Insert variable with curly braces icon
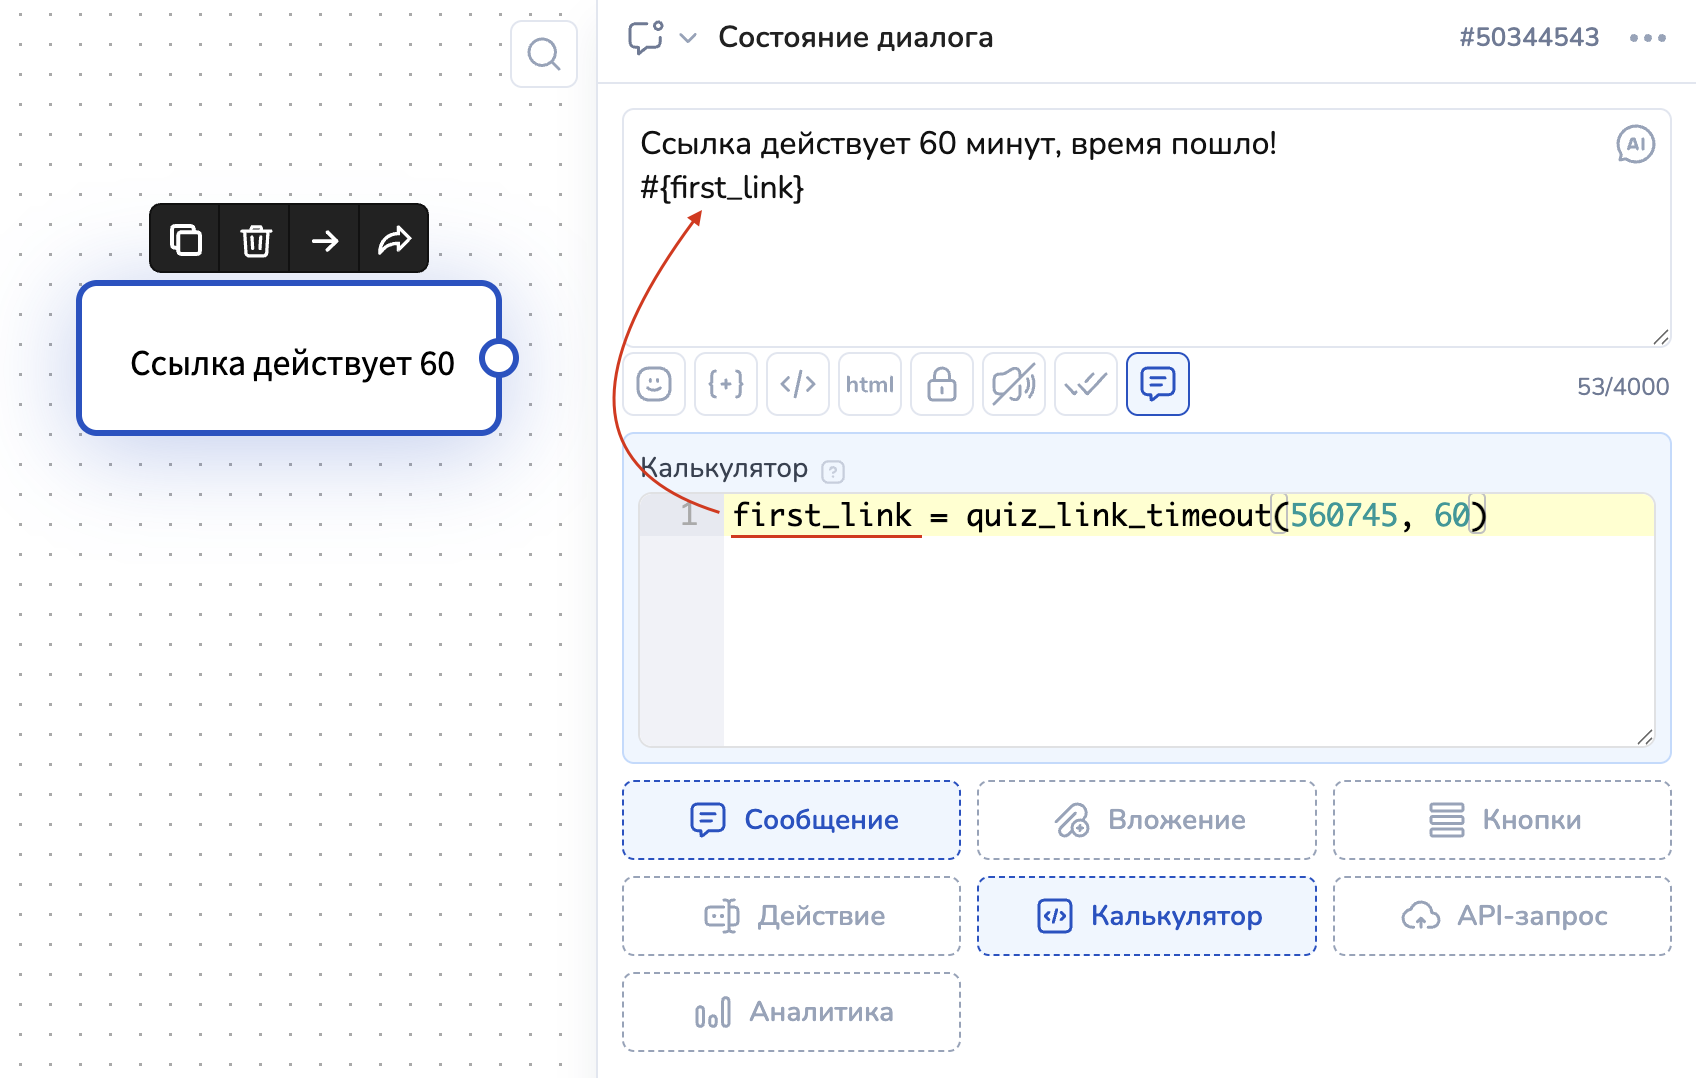1696x1078 pixels. click(x=726, y=384)
